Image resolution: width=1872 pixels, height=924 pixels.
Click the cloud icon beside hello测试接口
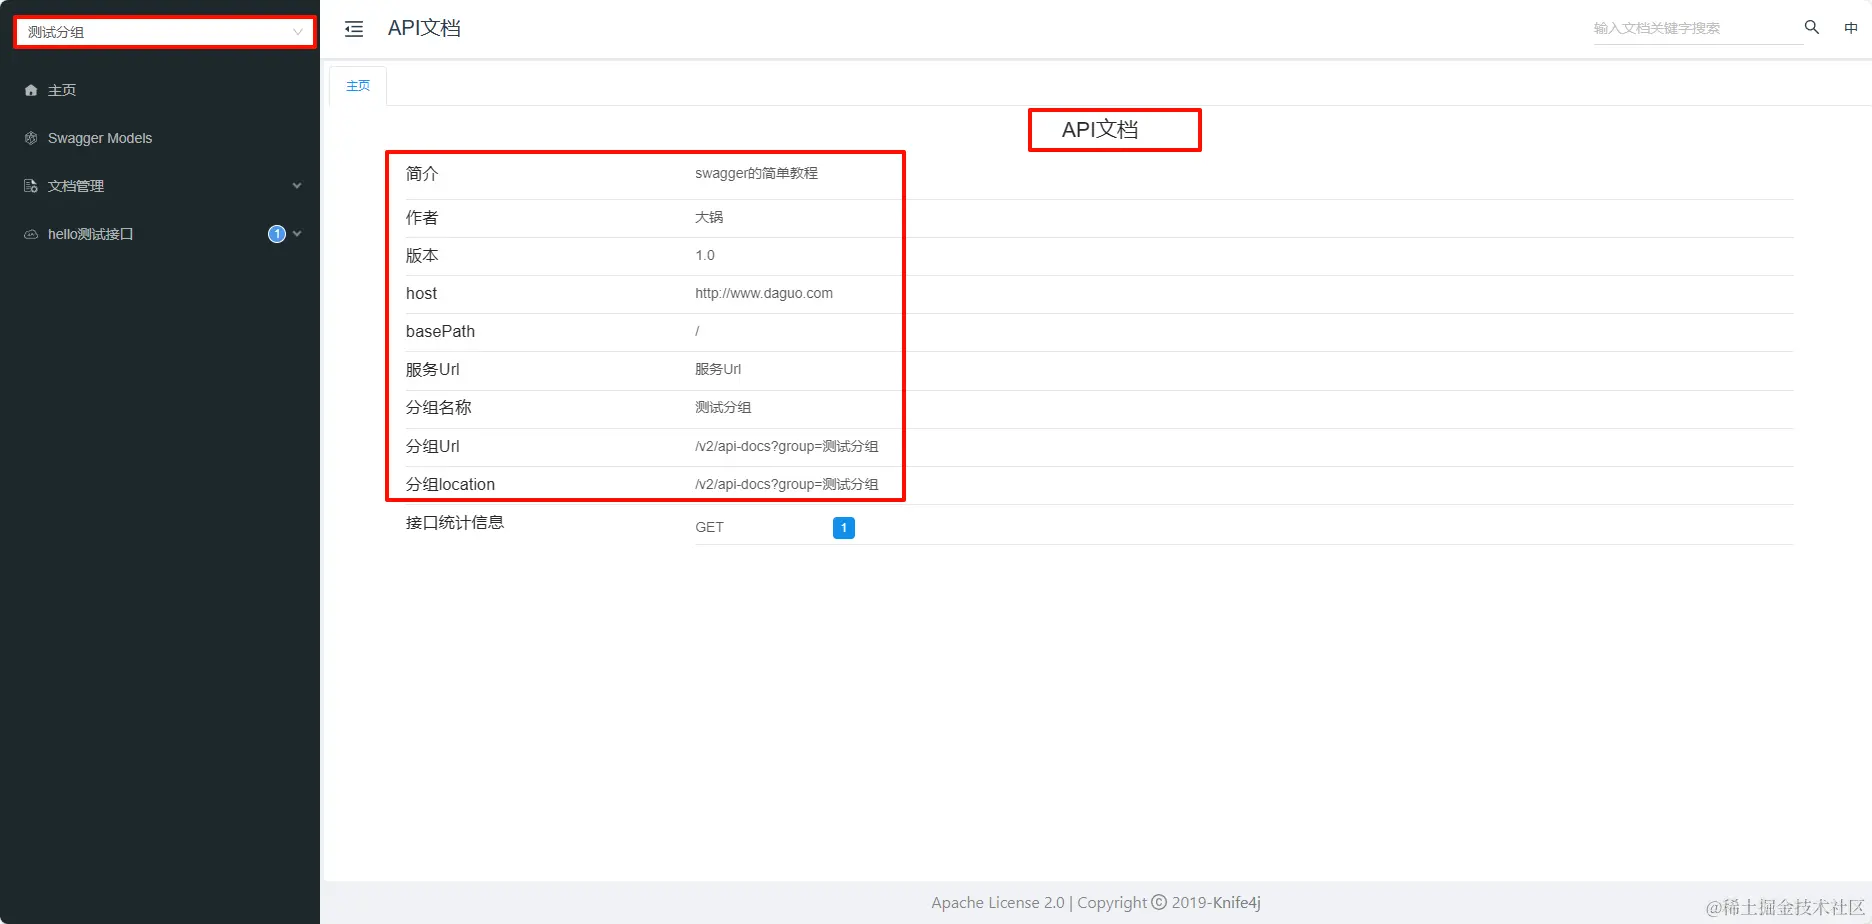(x=31, y=234)
